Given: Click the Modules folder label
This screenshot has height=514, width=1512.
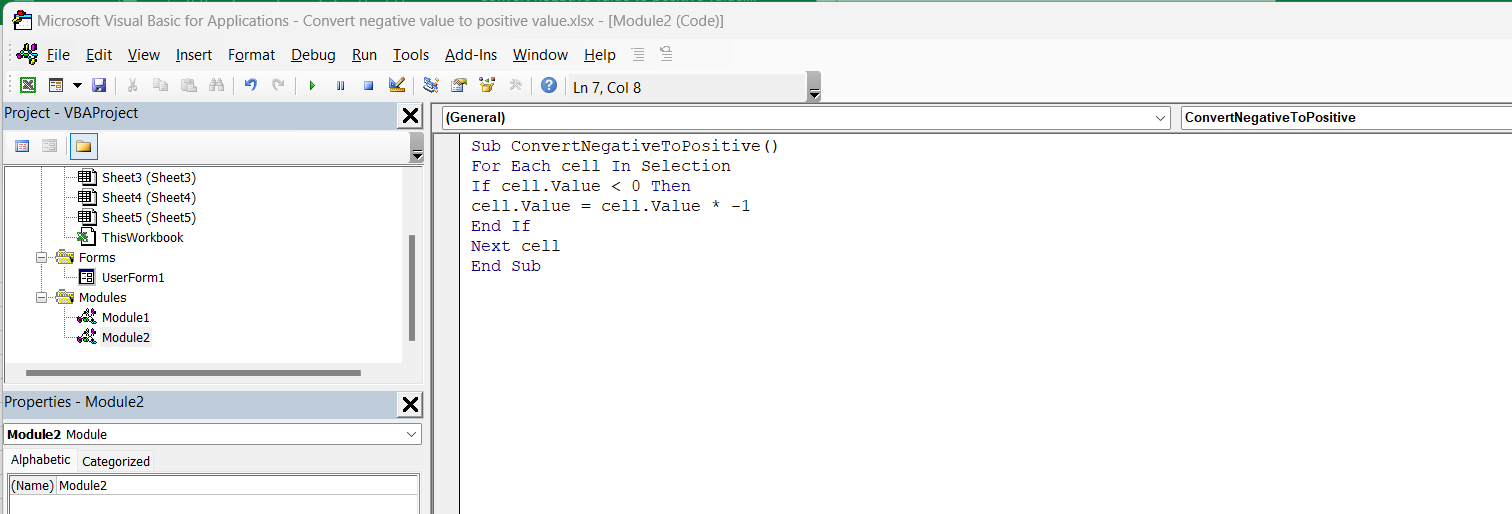Looking at the screenshot, I should pos(103,297).
